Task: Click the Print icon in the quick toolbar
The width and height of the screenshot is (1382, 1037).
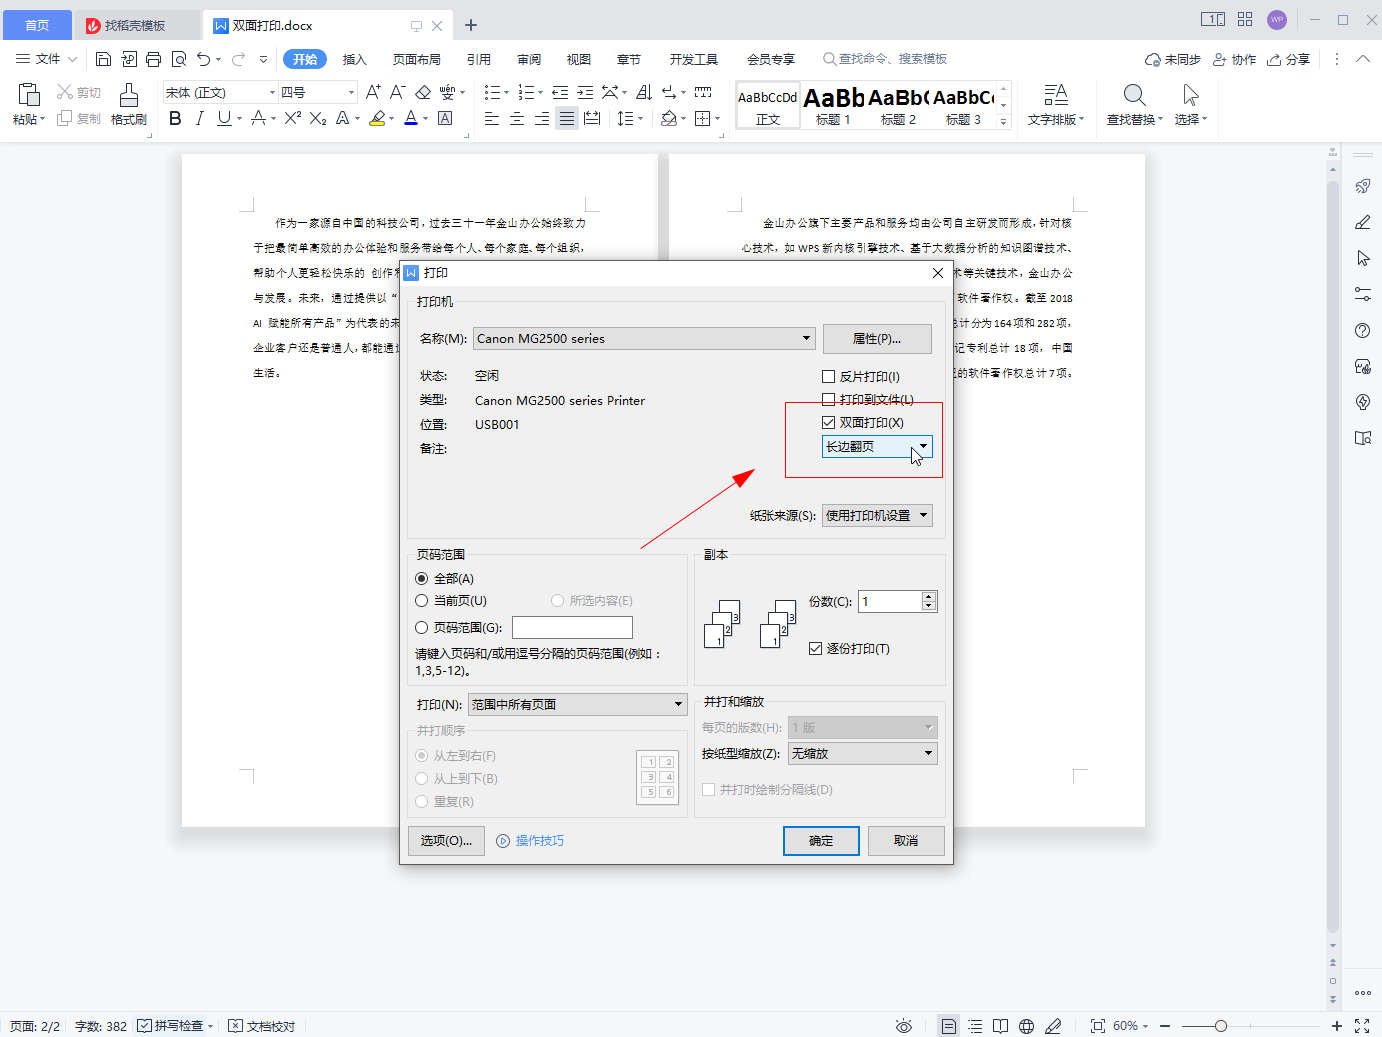Action: (x=153, y=59)
